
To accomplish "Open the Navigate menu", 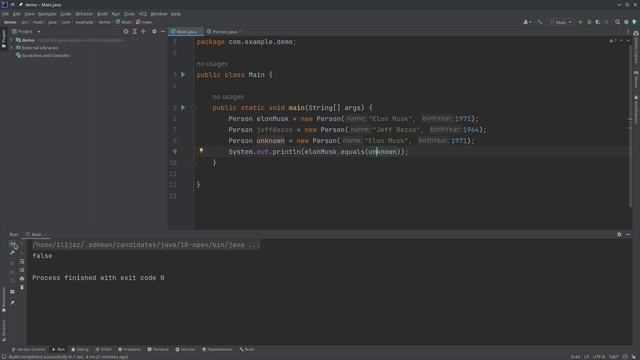I will [47, 14].
